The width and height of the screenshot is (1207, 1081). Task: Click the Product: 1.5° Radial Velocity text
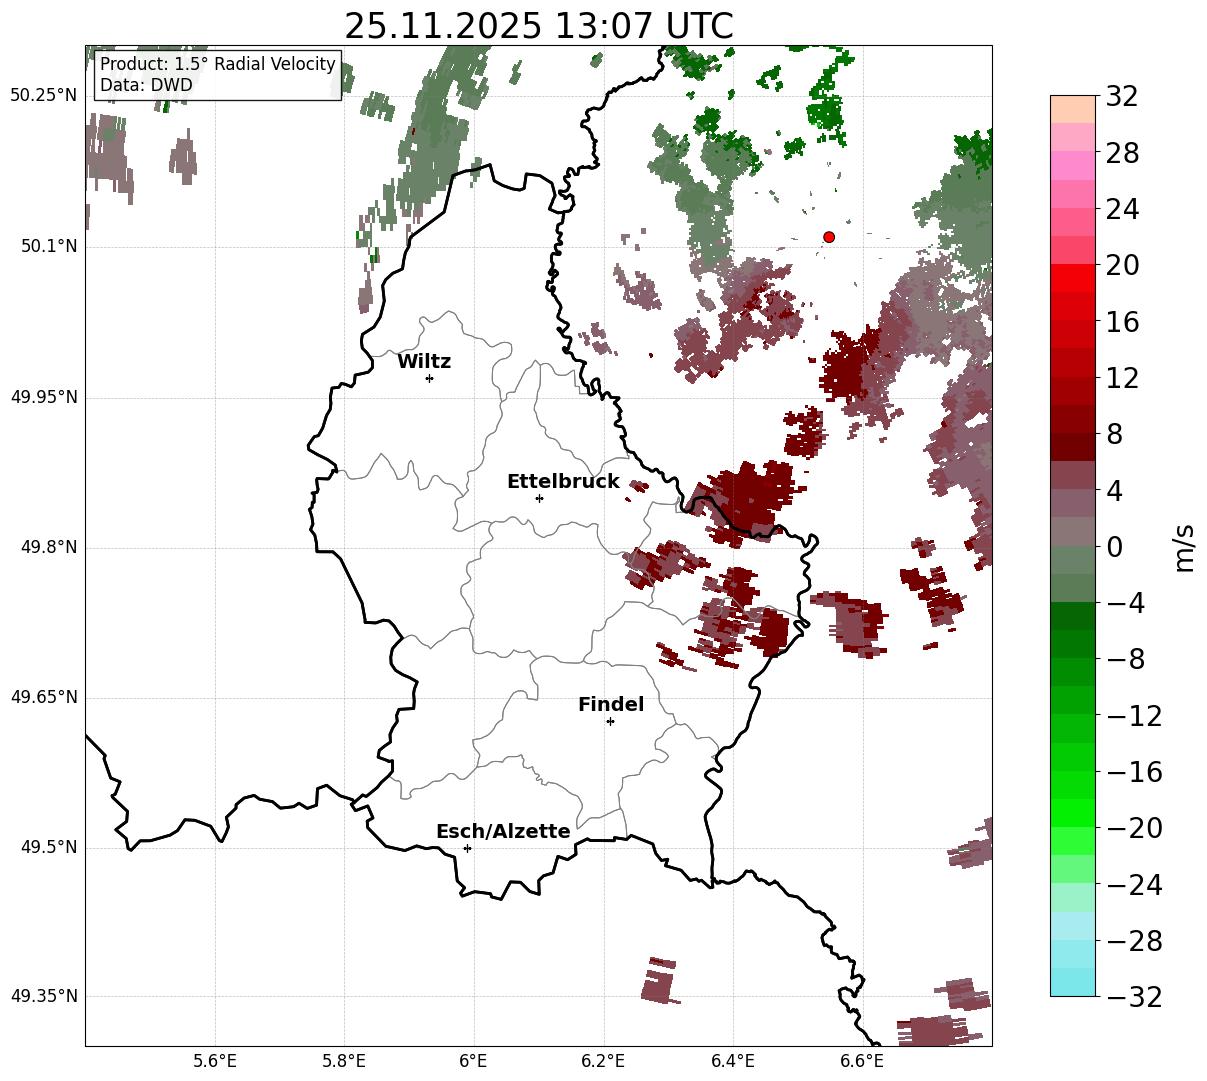point(218,65)
